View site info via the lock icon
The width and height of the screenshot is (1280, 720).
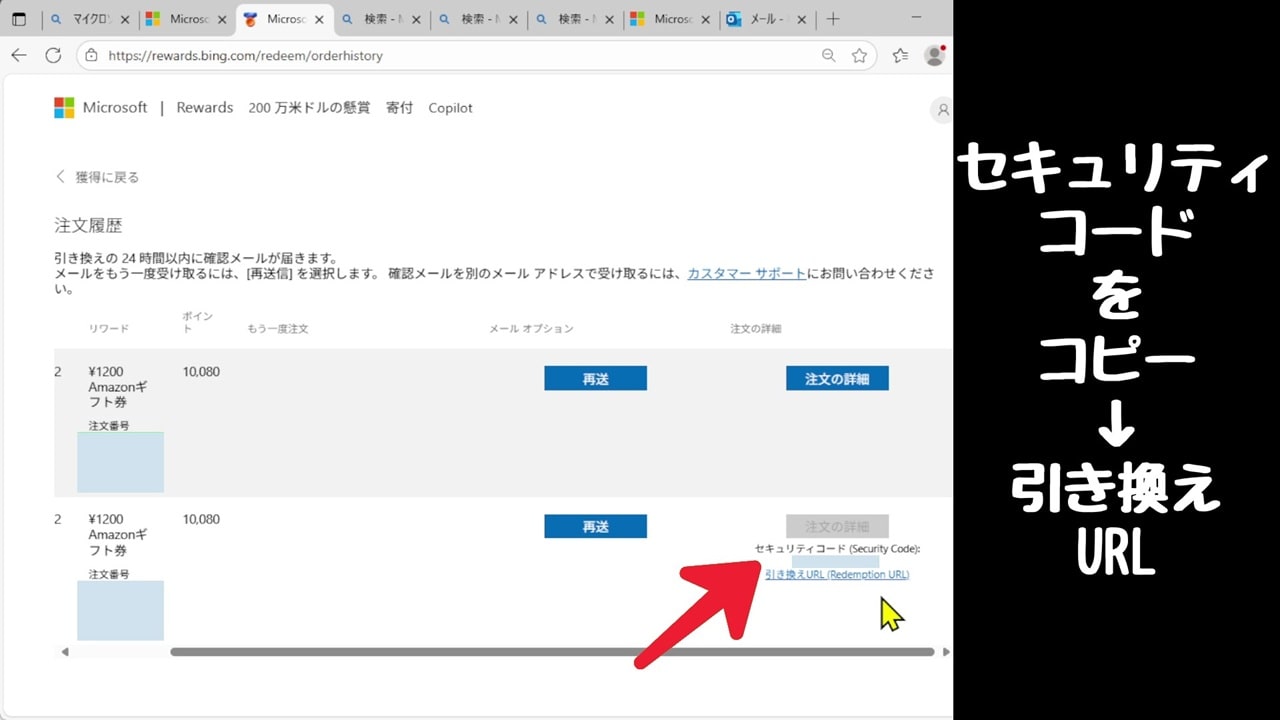click(x=92, y=56)
